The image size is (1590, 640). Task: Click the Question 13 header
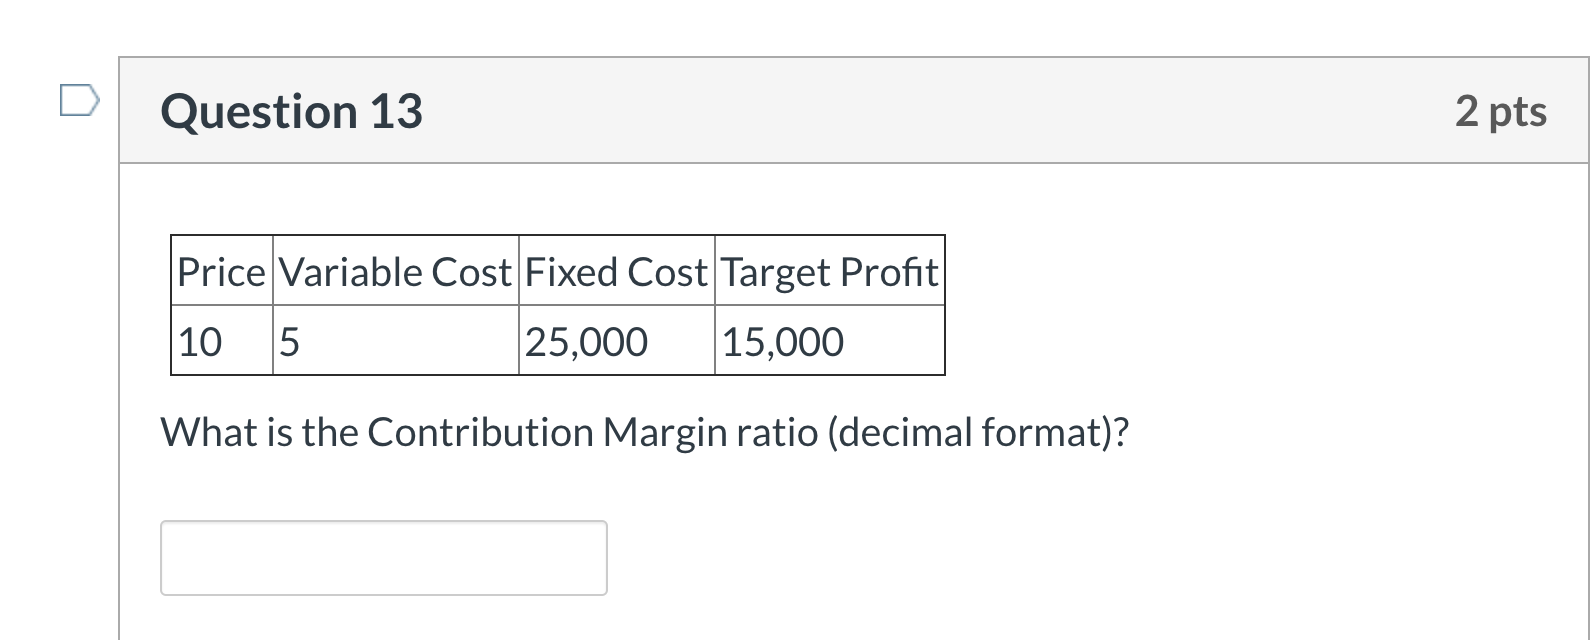(292, 111)
